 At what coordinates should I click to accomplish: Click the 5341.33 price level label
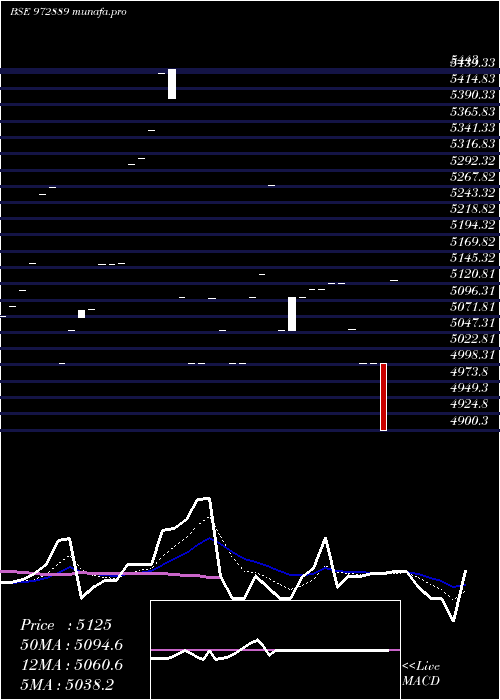point(472,128)
